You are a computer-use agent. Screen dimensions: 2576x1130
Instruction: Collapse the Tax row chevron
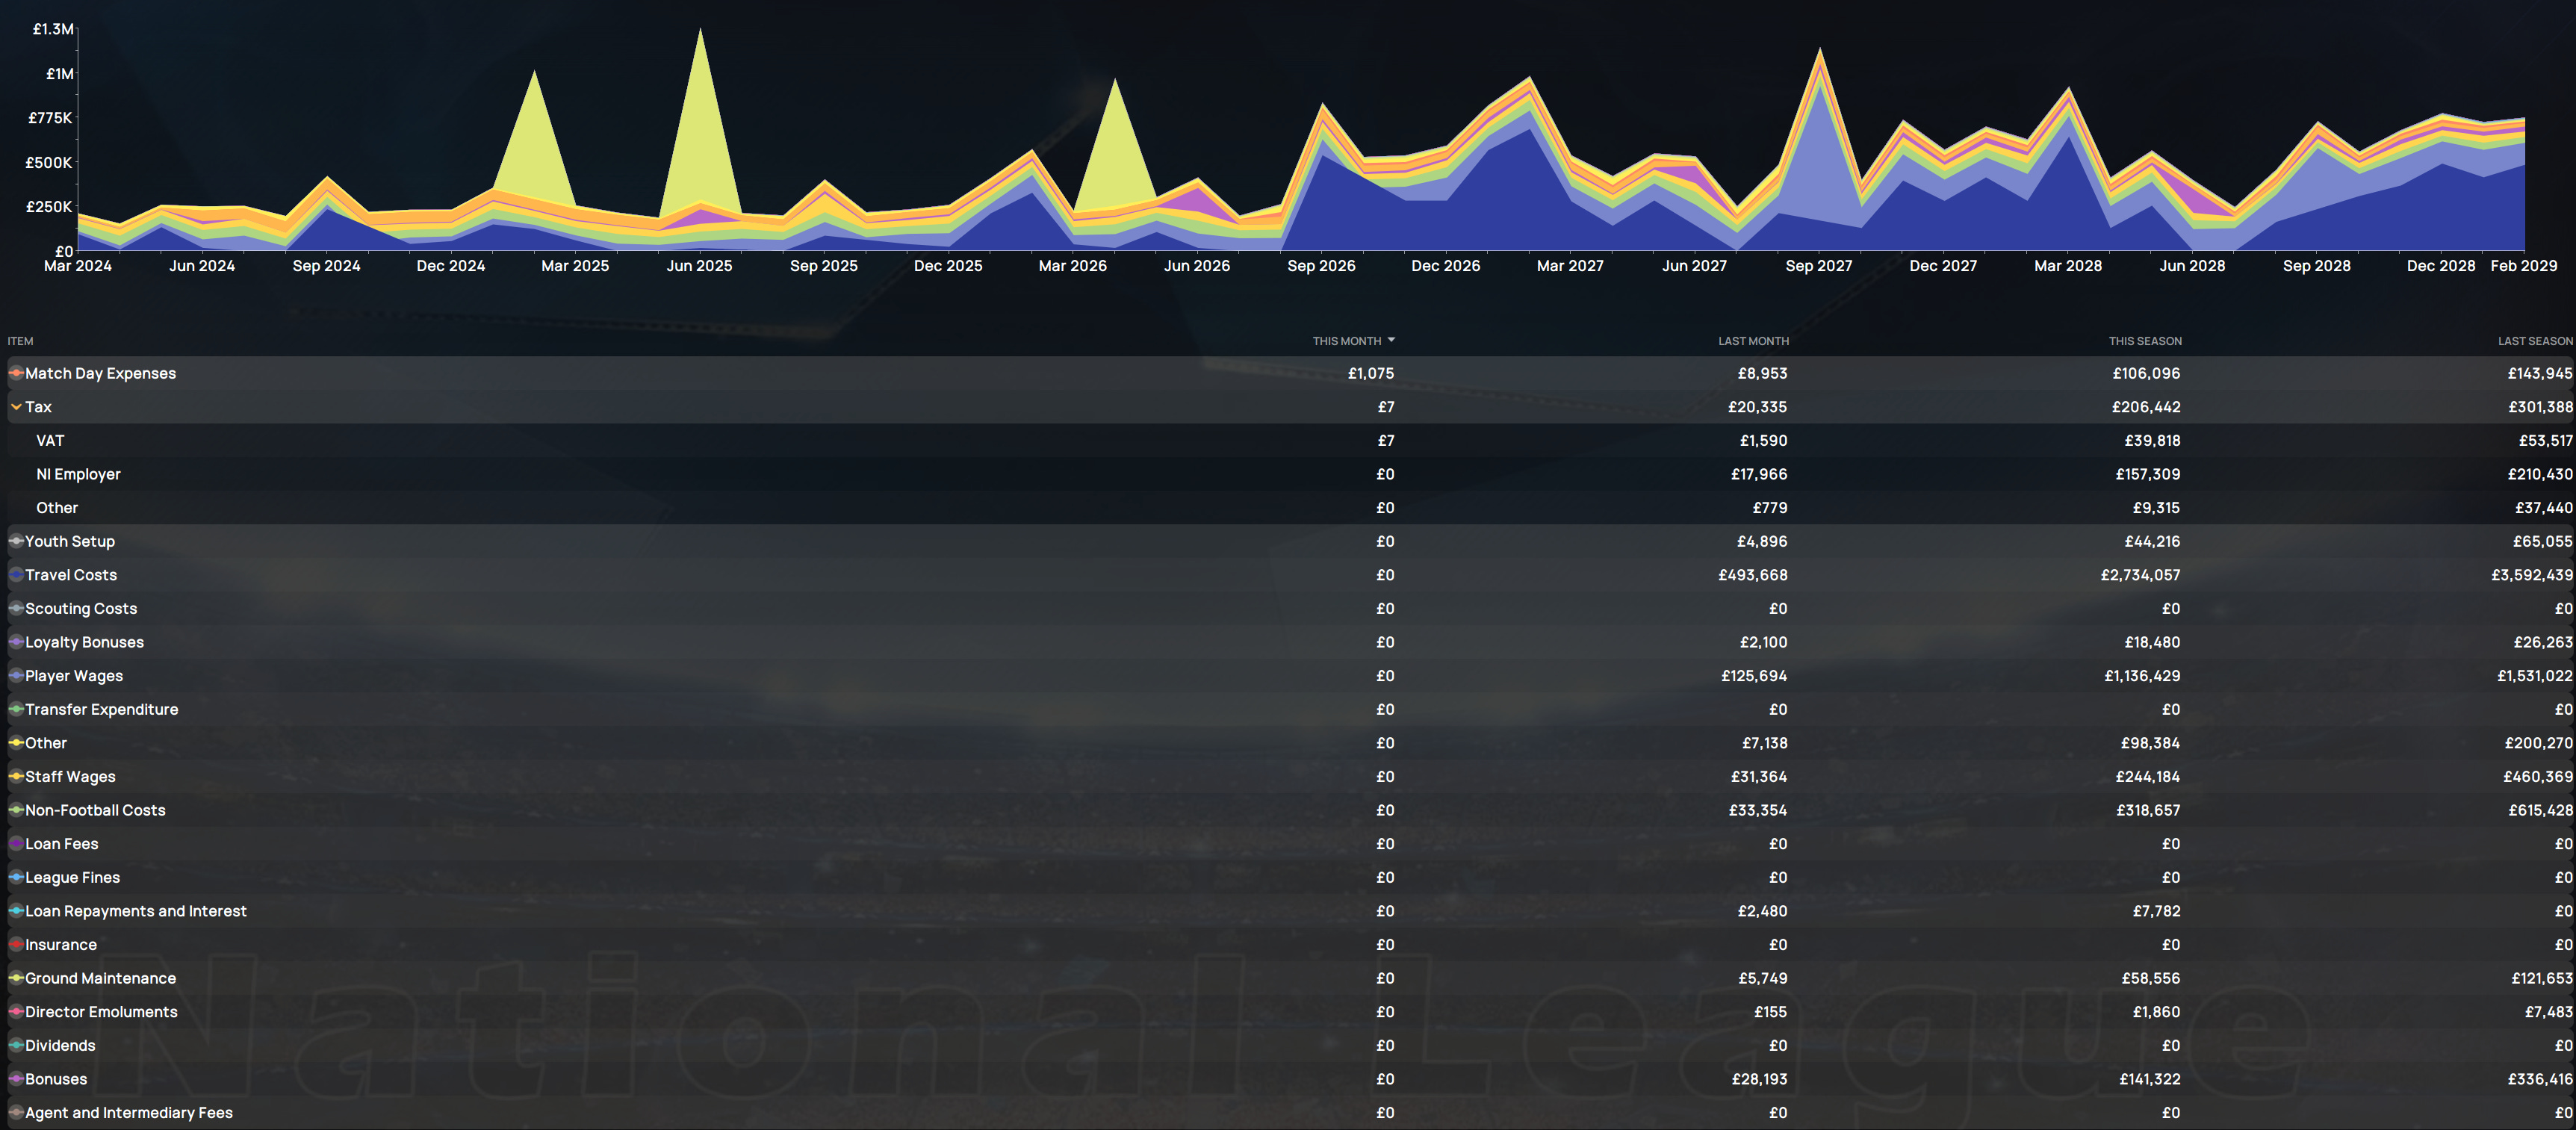coord(16,407)
